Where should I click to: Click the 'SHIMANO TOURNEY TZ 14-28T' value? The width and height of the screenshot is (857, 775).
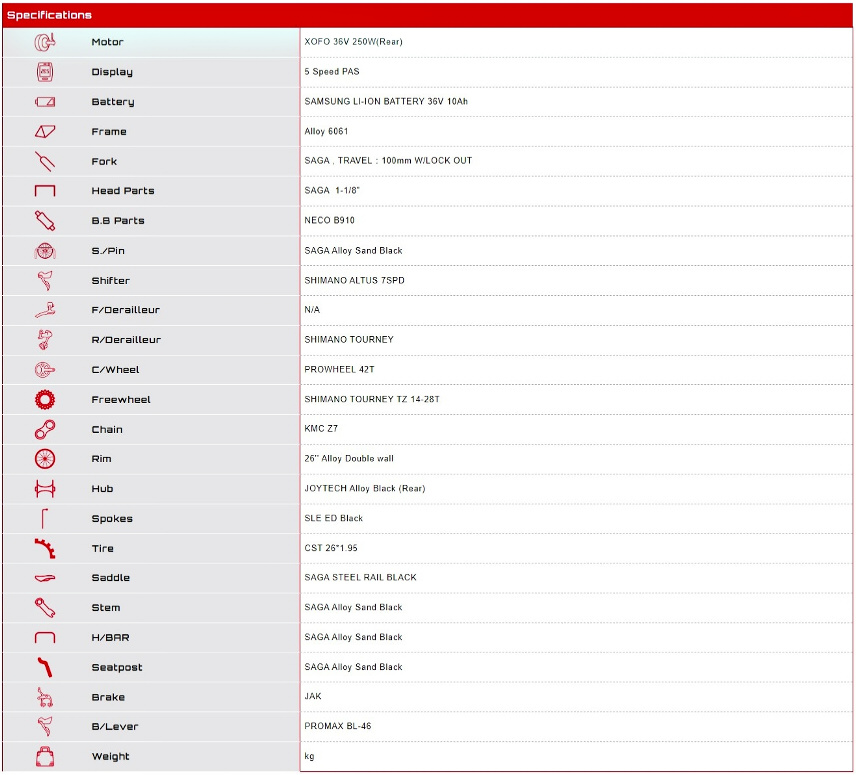(372, 400)
